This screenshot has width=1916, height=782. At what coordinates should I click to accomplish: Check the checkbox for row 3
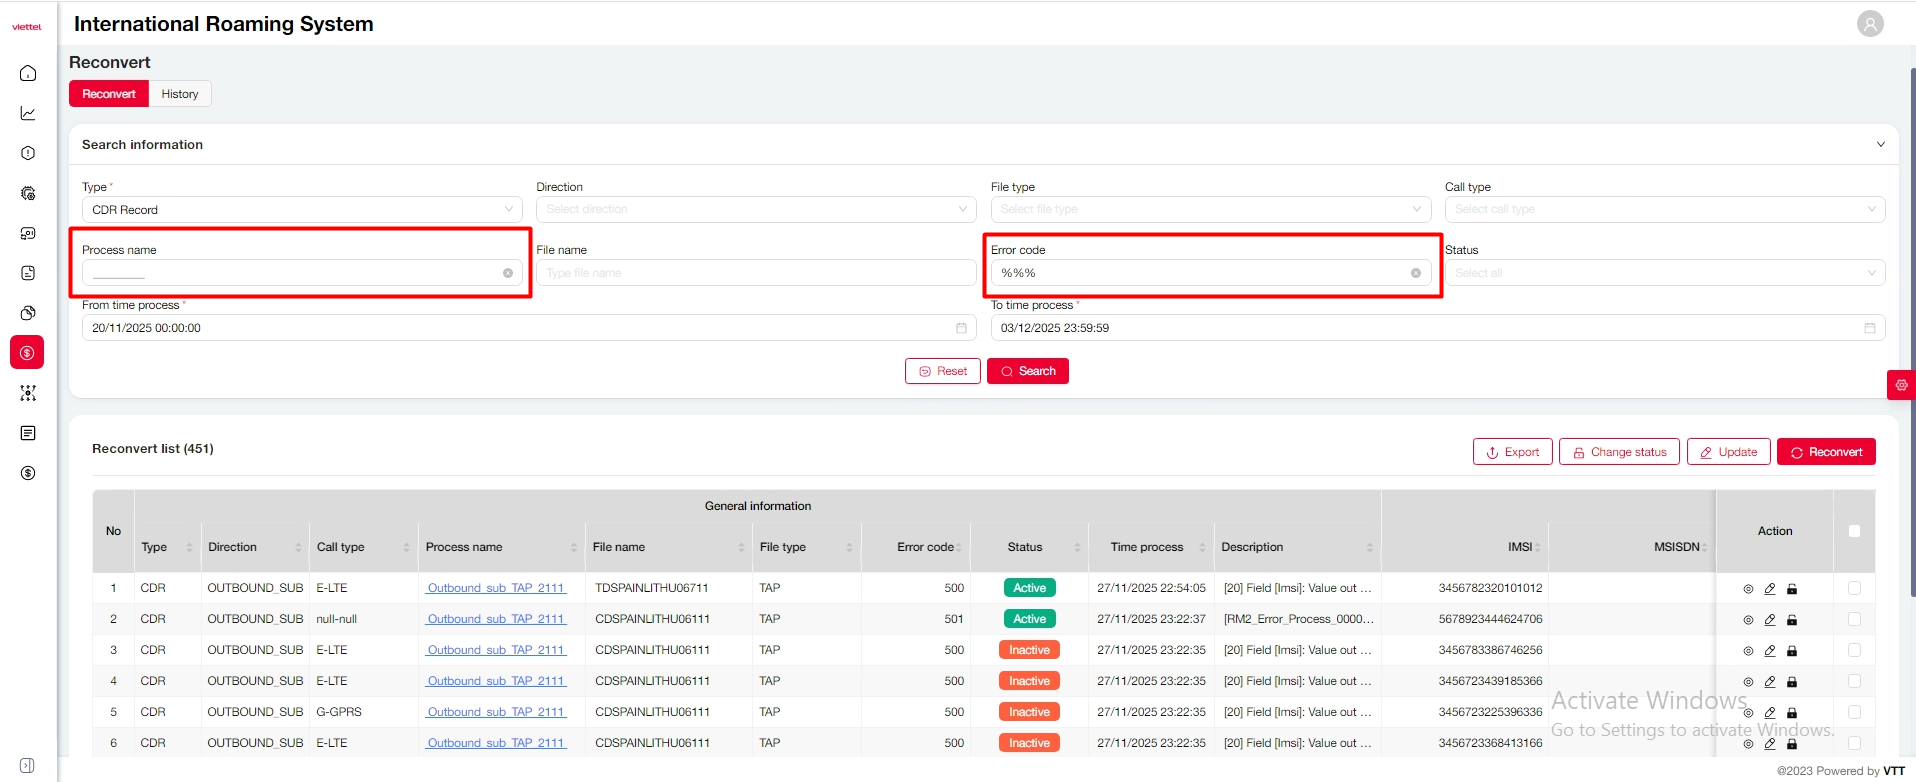point(1854,650)
